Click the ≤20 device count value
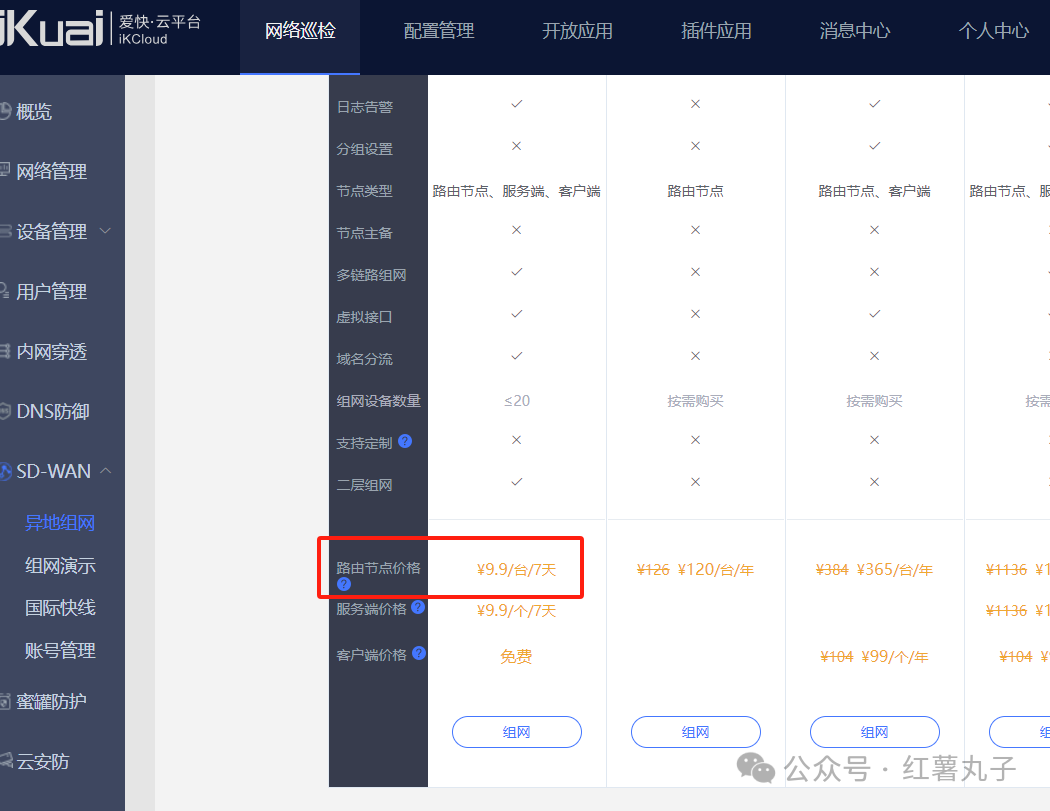This screenshot has width=1050, height=811. pyautogui.click(x=516, y=401)
